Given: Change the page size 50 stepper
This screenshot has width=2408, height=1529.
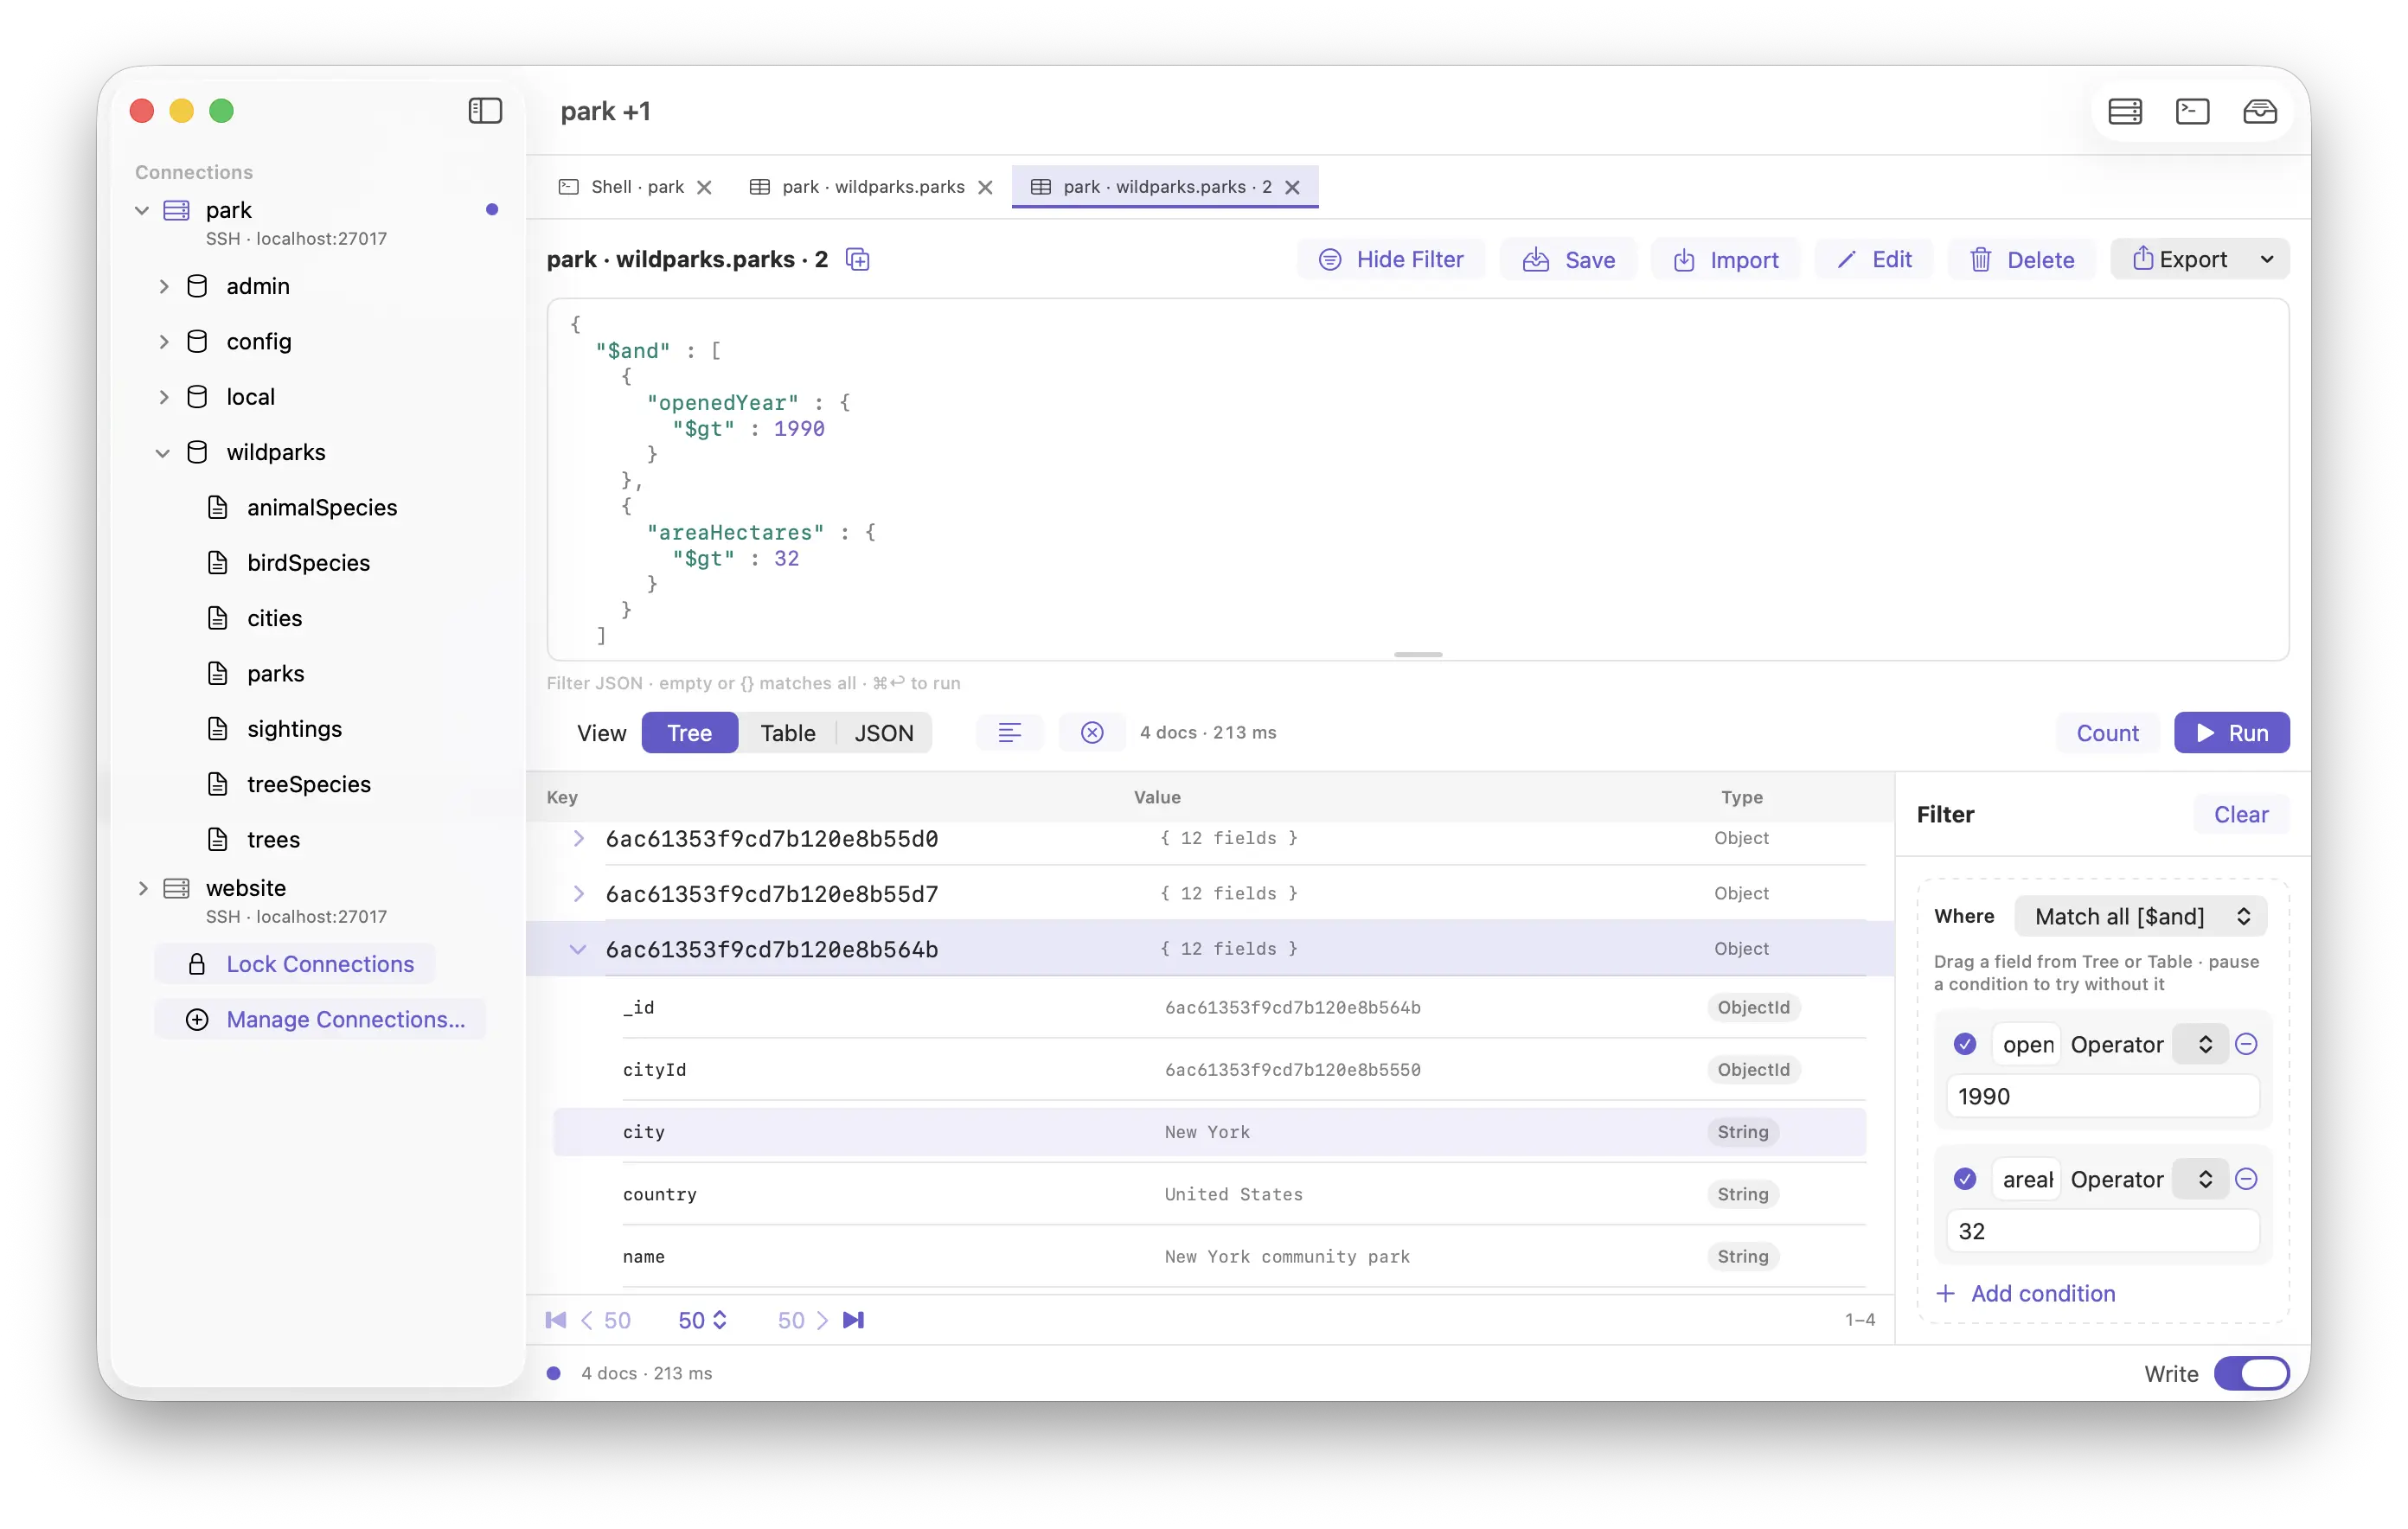Looking at the screenshot, I should click(x=702, y=1320).
